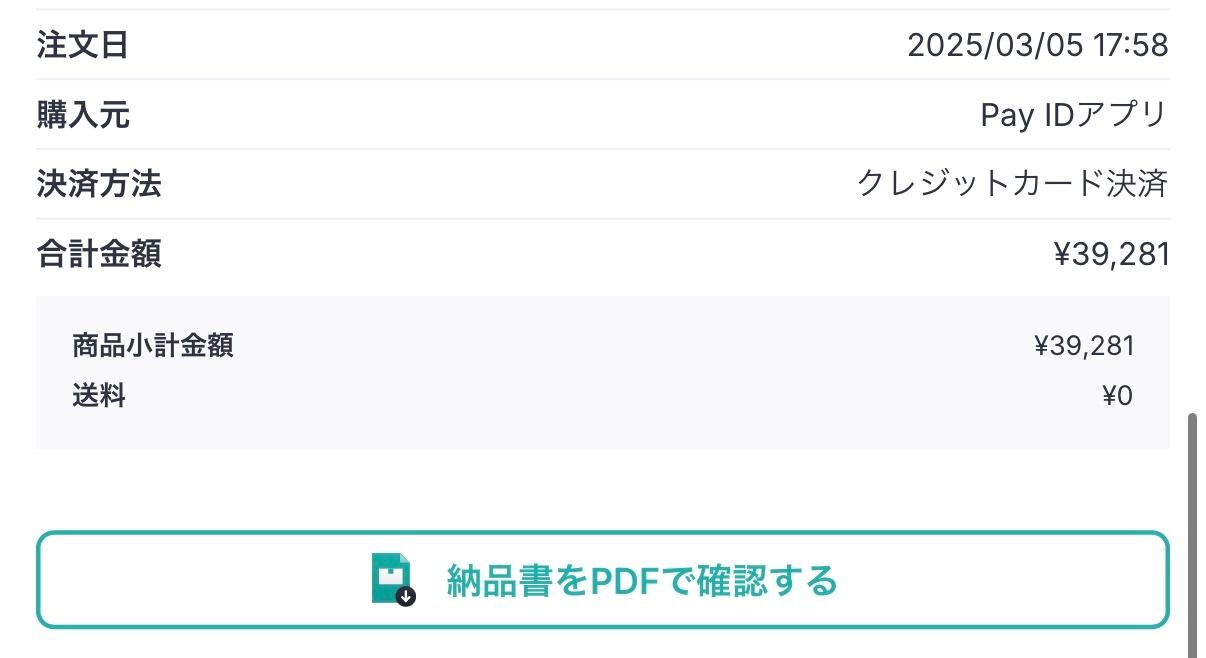1206x658 pixels.
Task: Open 納品書をPDFで確認する
Action: pyautogui.click(x=641, y=581)
